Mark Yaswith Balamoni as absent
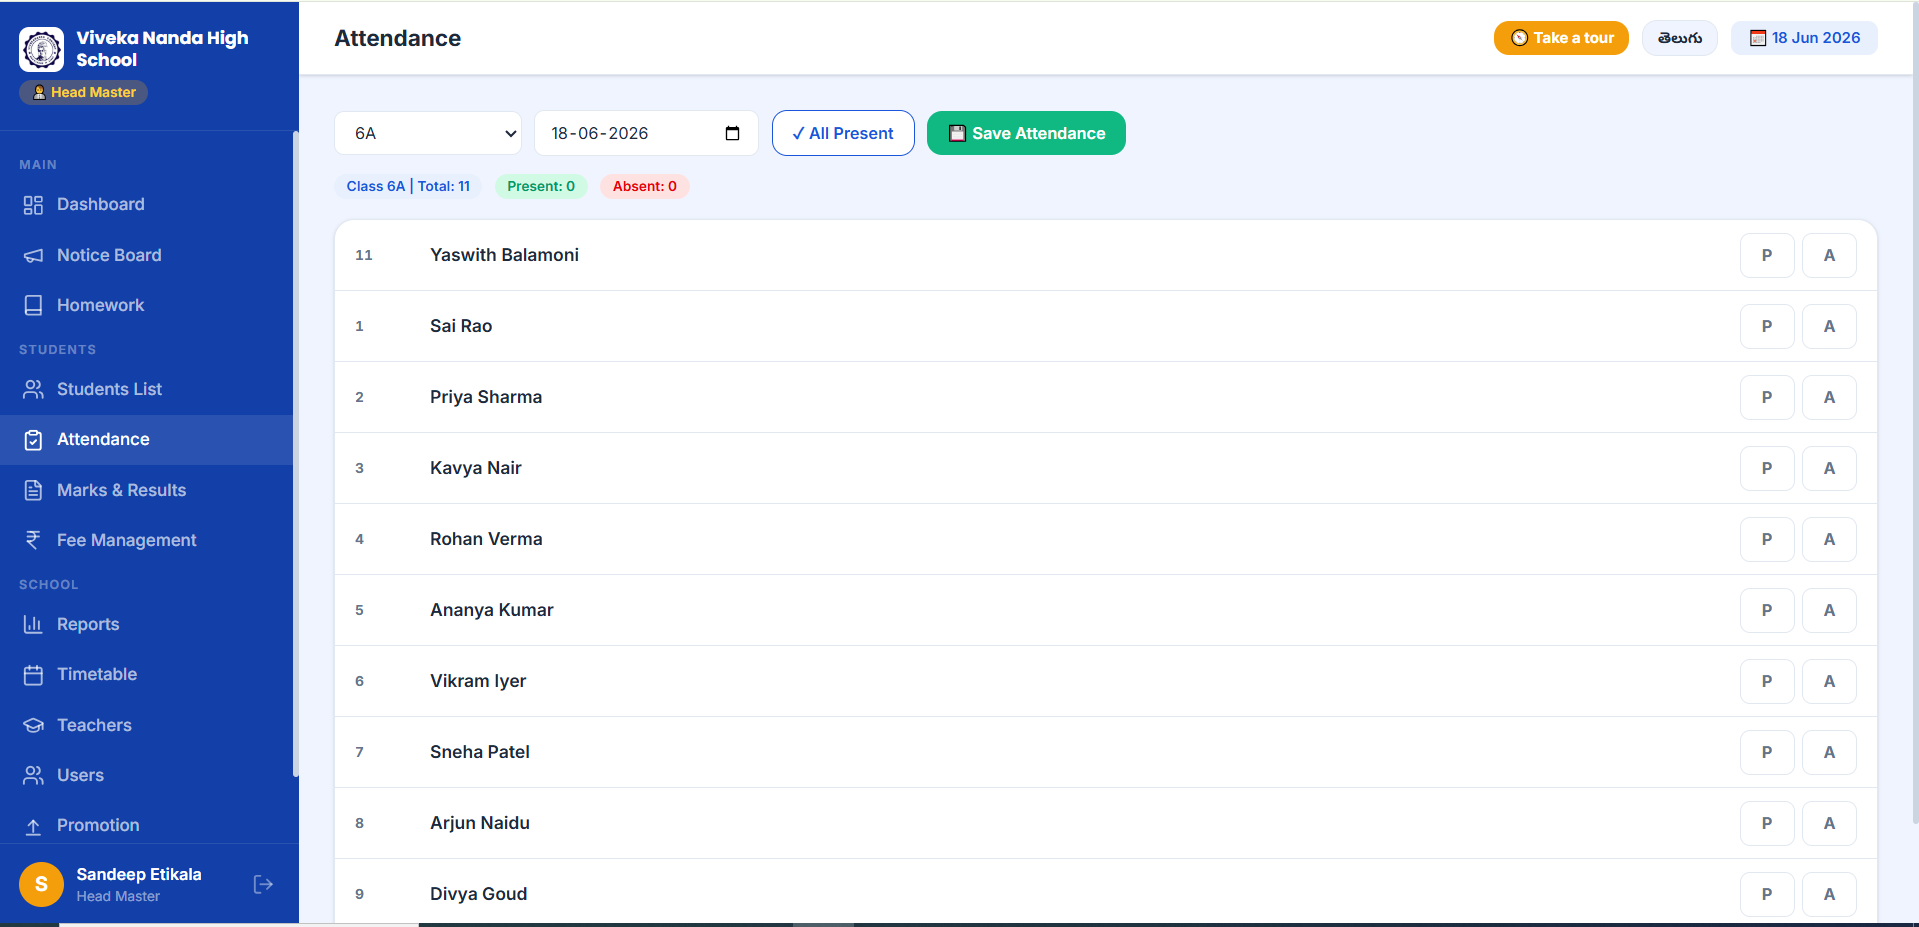This screenshot has width=1919, height=927. click(x=1829, y=255)
